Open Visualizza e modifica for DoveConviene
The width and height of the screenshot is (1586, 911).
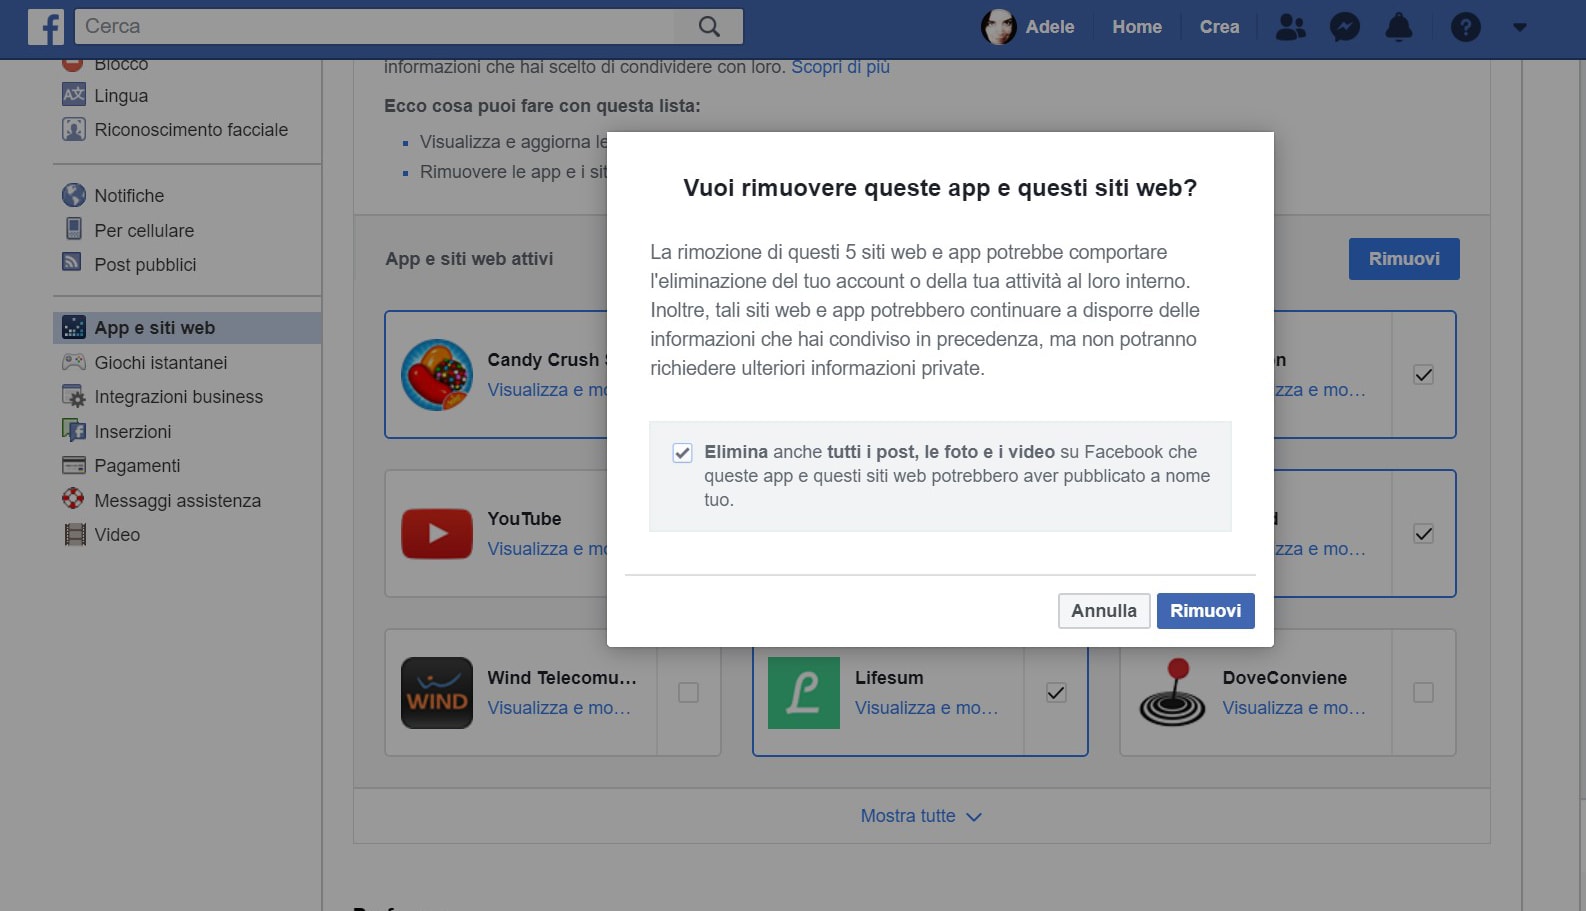click(1293, 708)
